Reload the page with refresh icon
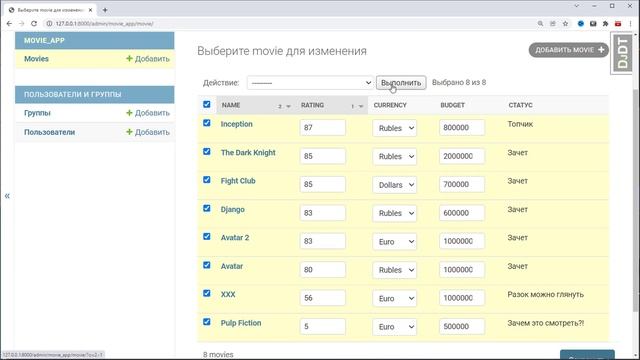This screenshot has height=360, width=640. click(34, 24)
